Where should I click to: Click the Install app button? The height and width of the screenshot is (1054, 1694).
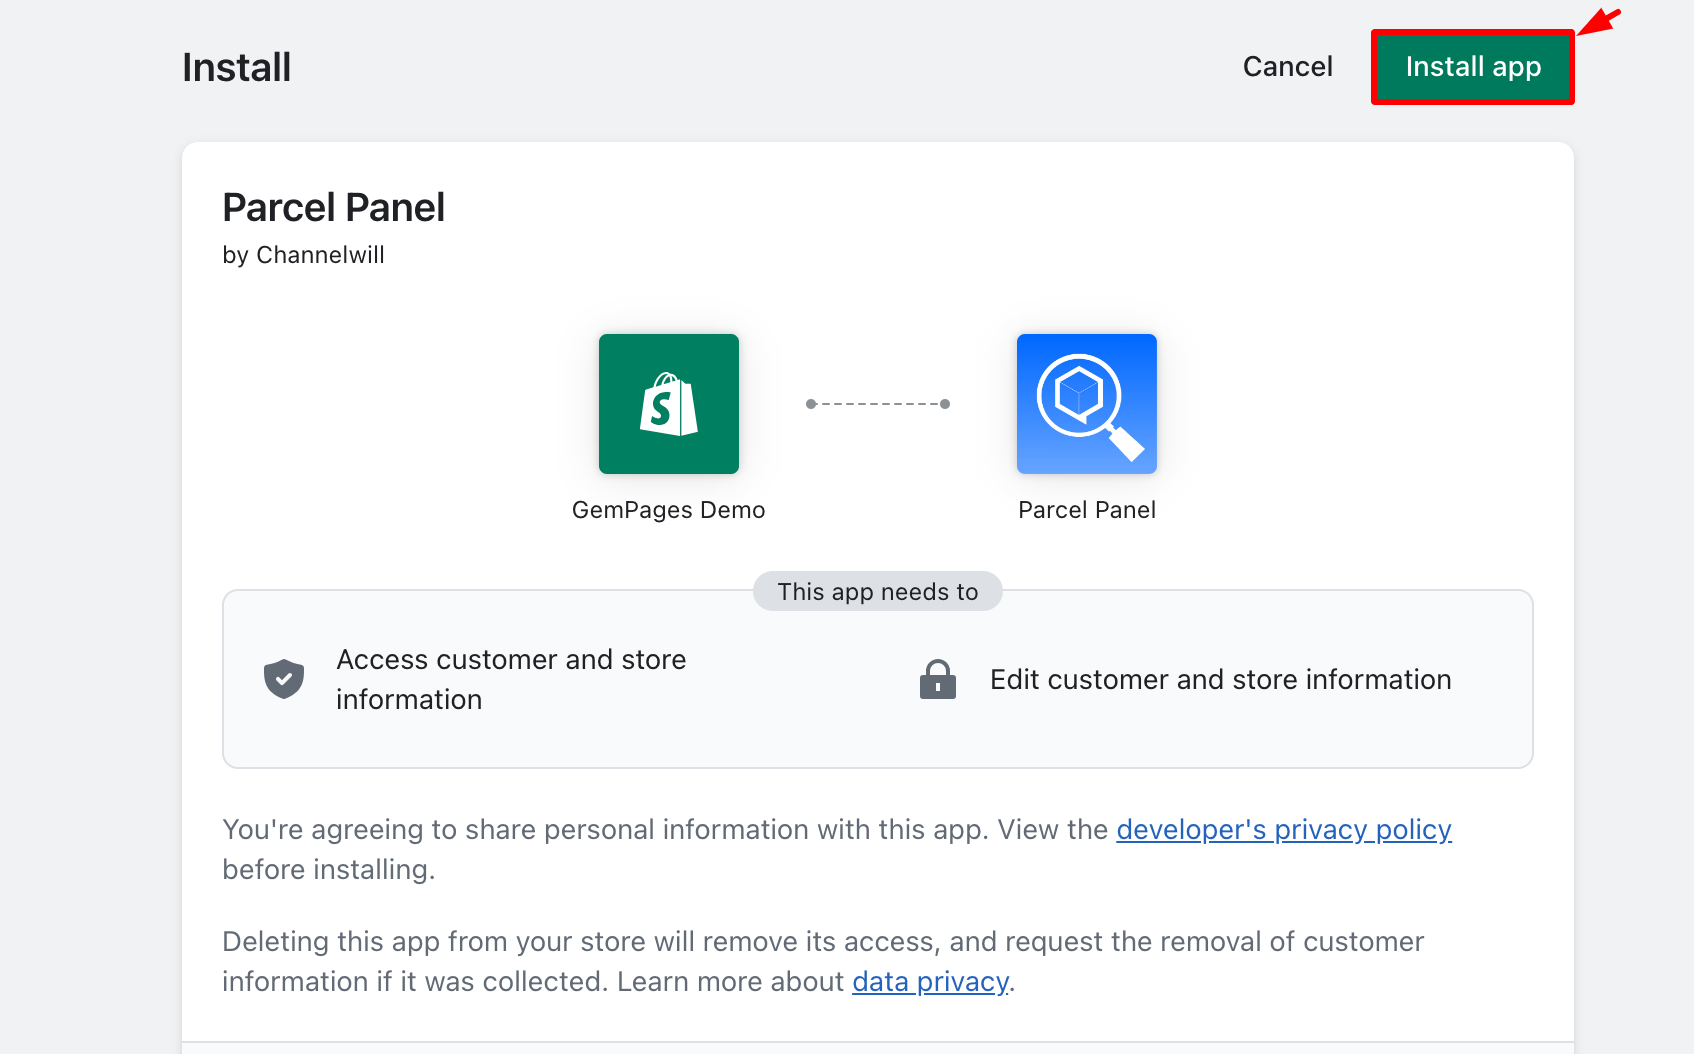pos(1472,66)
